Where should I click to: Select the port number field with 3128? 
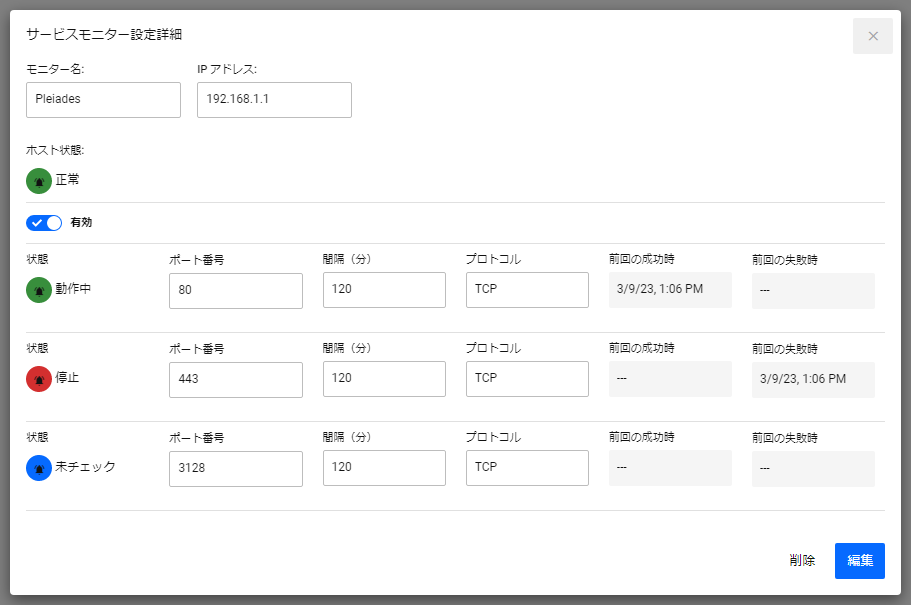[x=236, y=468]
